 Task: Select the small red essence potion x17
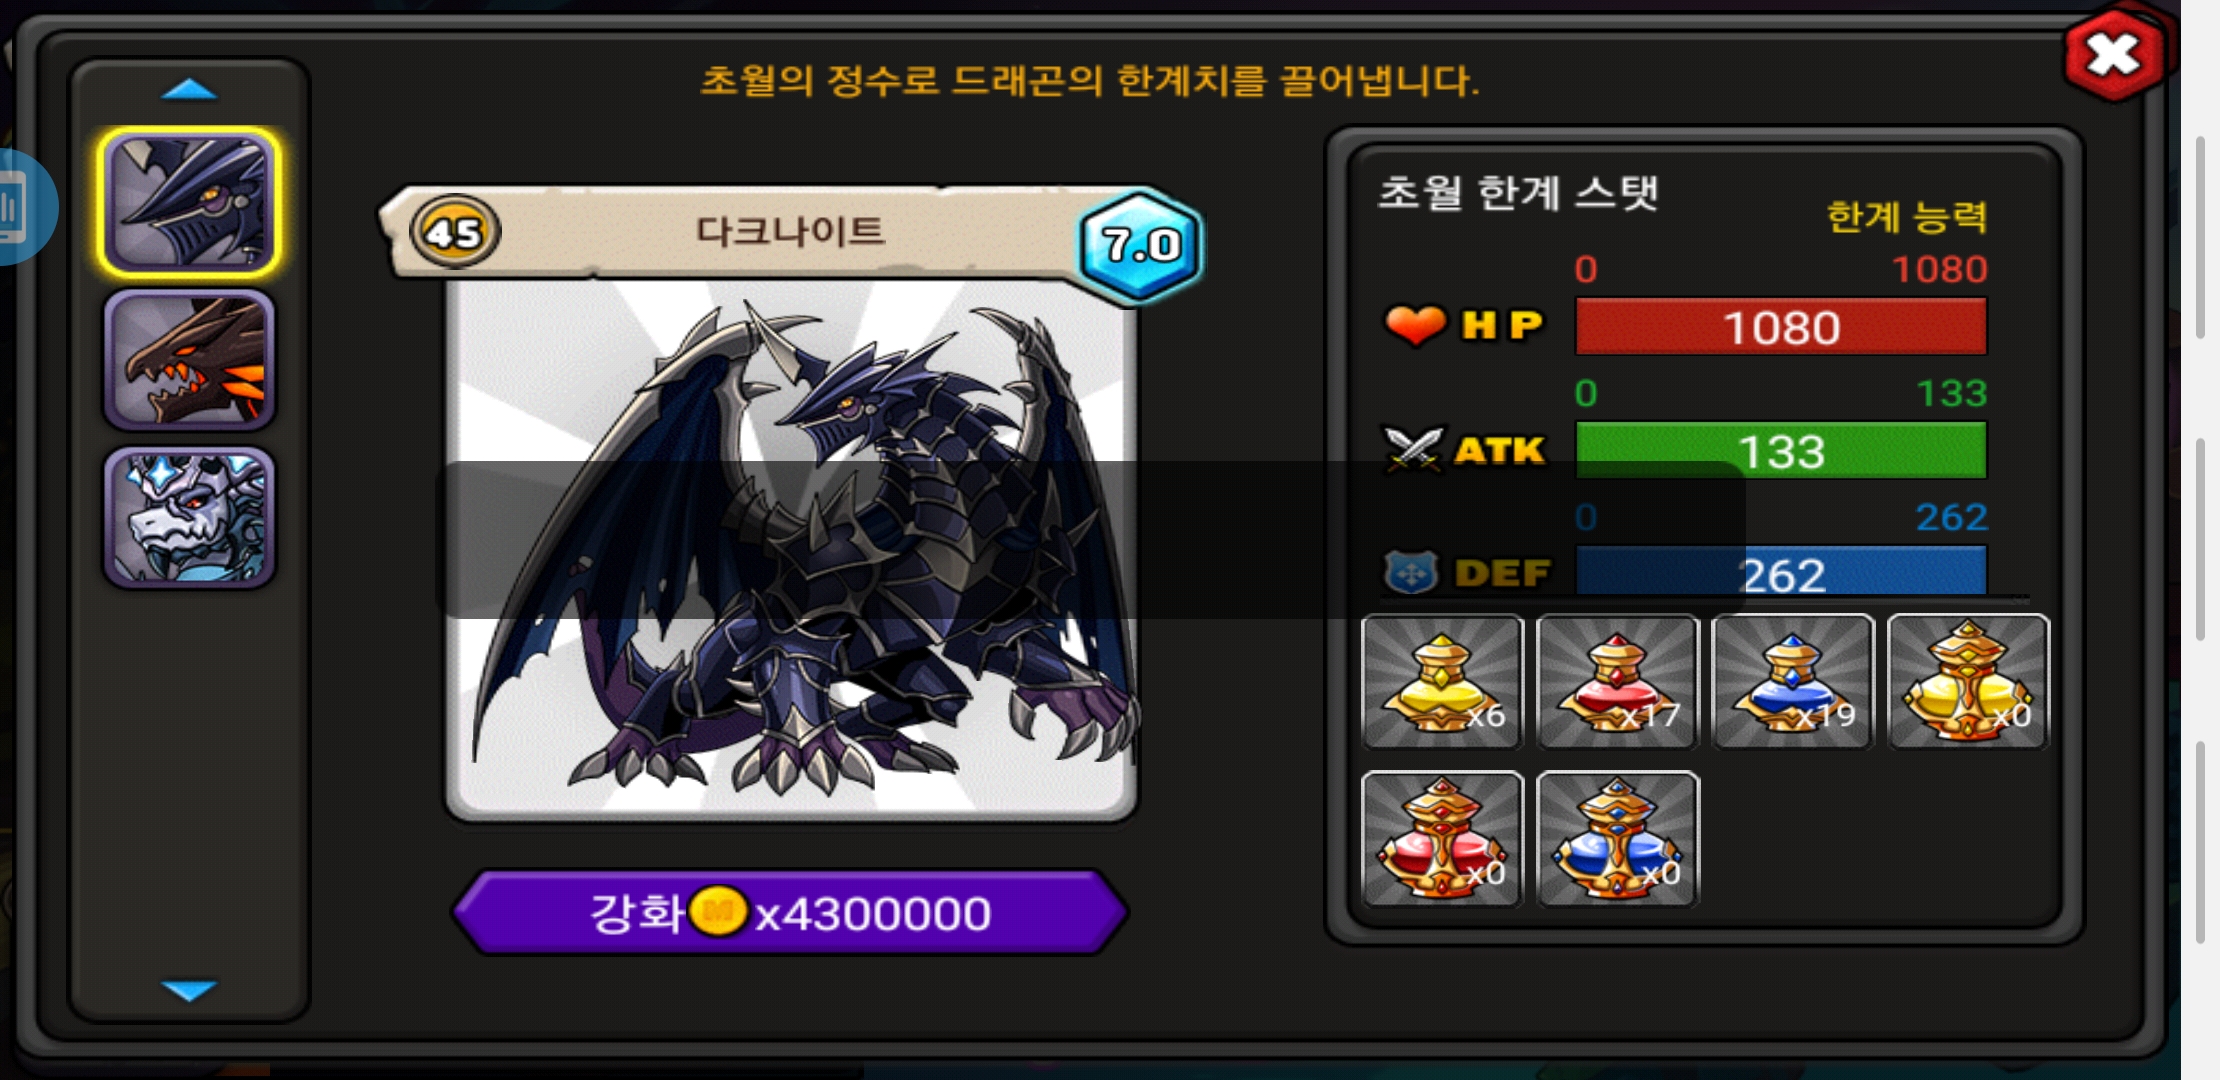pyautogui.click(x=1617, y=682)
